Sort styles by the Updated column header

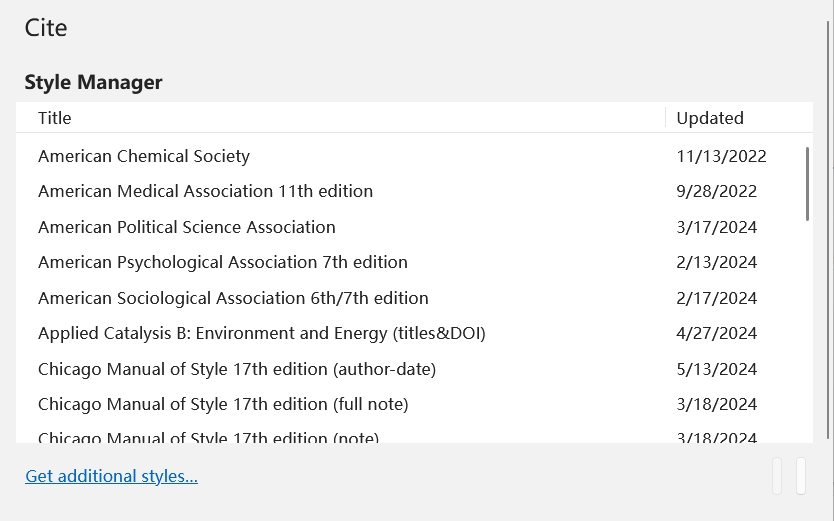pos(739,117)
